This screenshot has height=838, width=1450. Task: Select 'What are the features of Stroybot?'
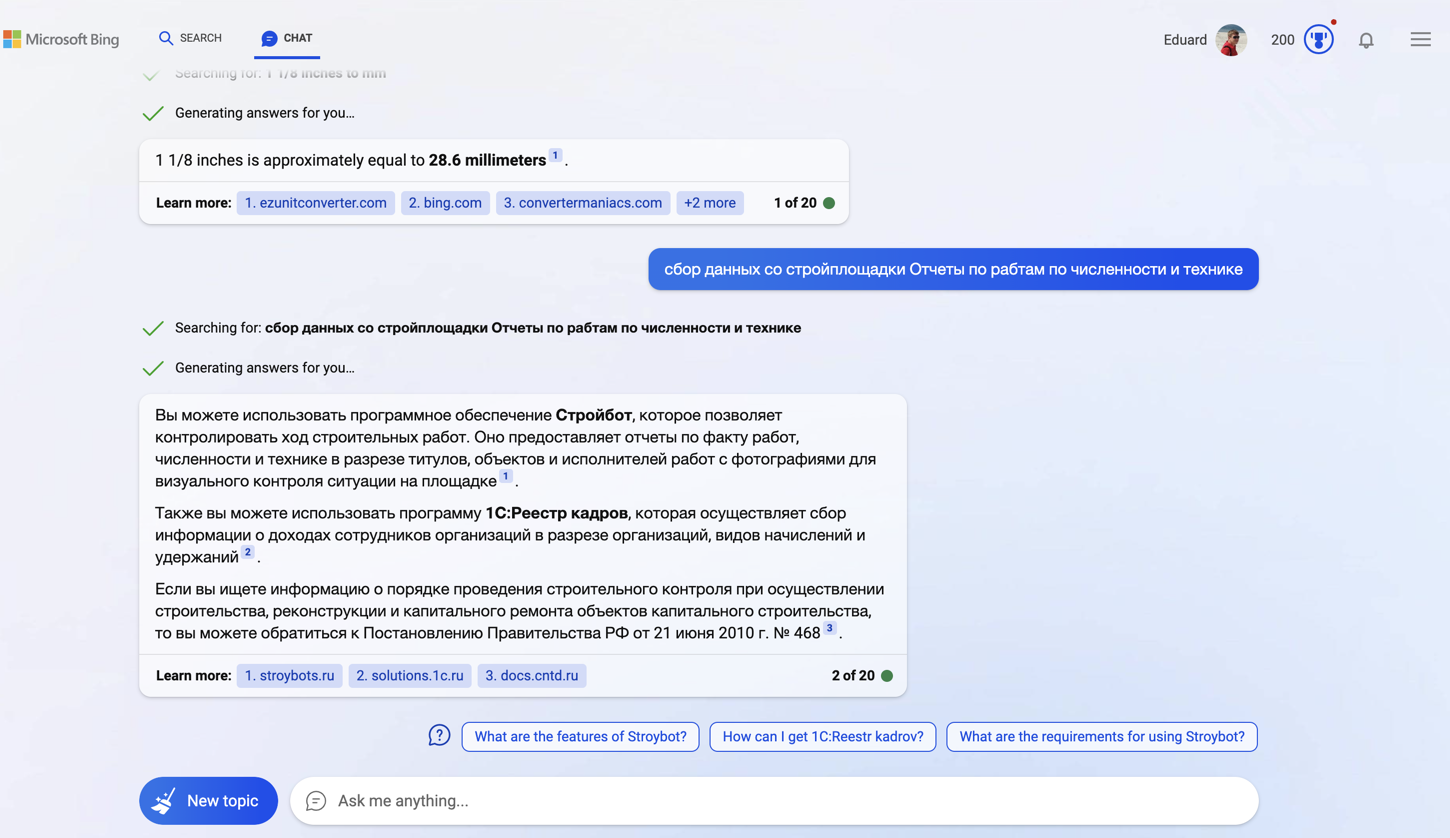[580, 737]
